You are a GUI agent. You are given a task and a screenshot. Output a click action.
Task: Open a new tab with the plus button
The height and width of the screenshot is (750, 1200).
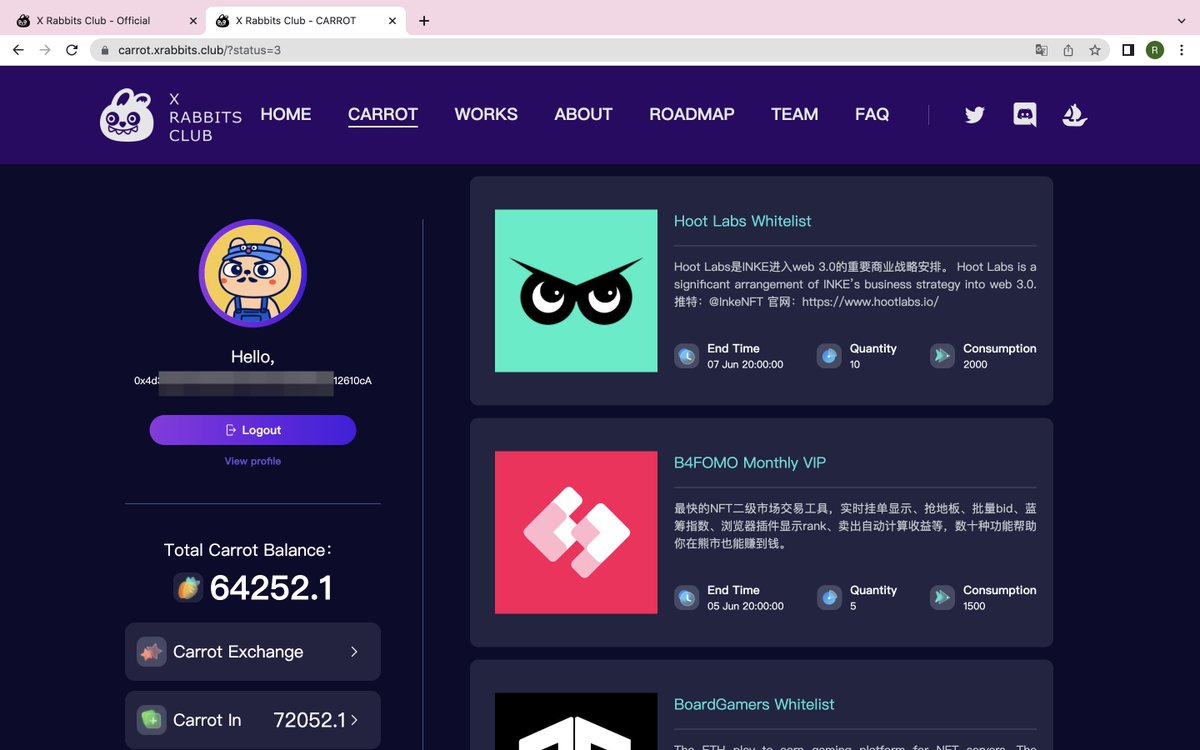tap(424, 20)
